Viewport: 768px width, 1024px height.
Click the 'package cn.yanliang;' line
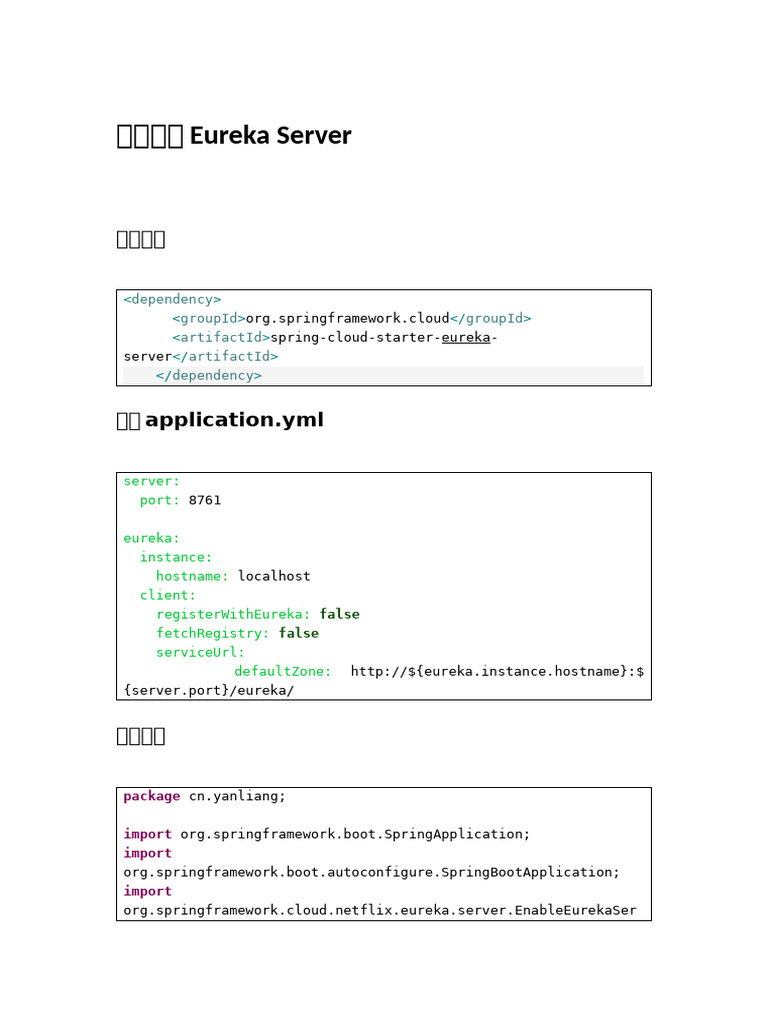pos(204,796)
